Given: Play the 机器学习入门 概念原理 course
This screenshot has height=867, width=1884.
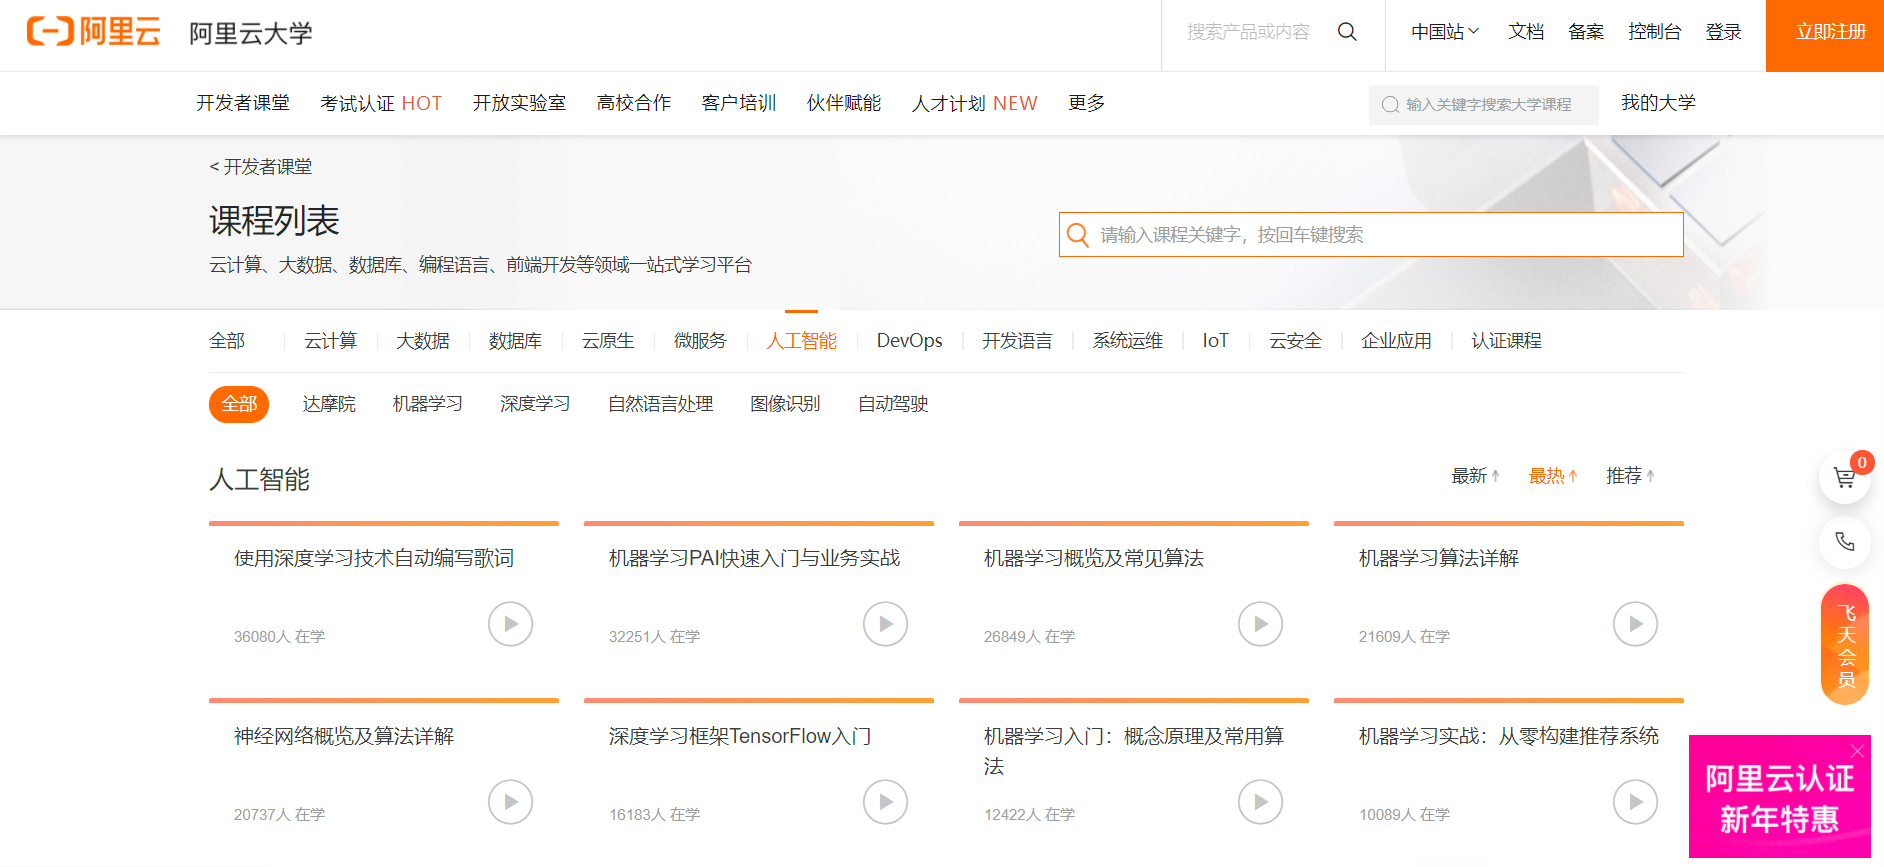Looking at the screenshot, I should point(1260,802).
